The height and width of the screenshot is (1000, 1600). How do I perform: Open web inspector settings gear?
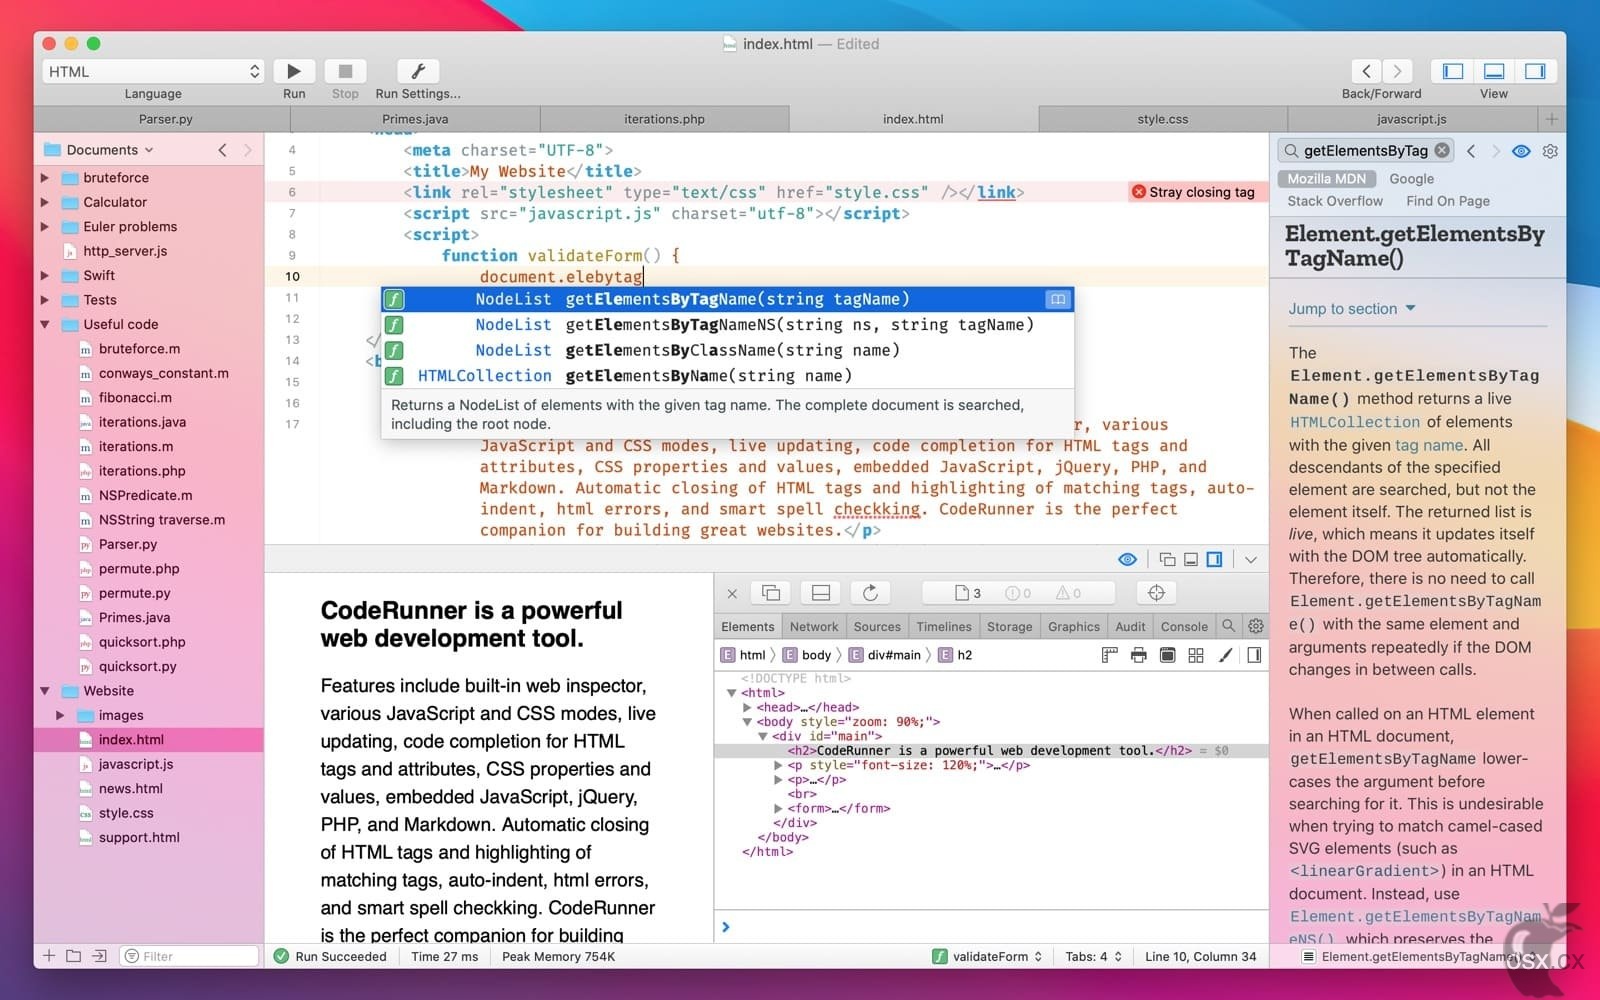[1256, 626]
